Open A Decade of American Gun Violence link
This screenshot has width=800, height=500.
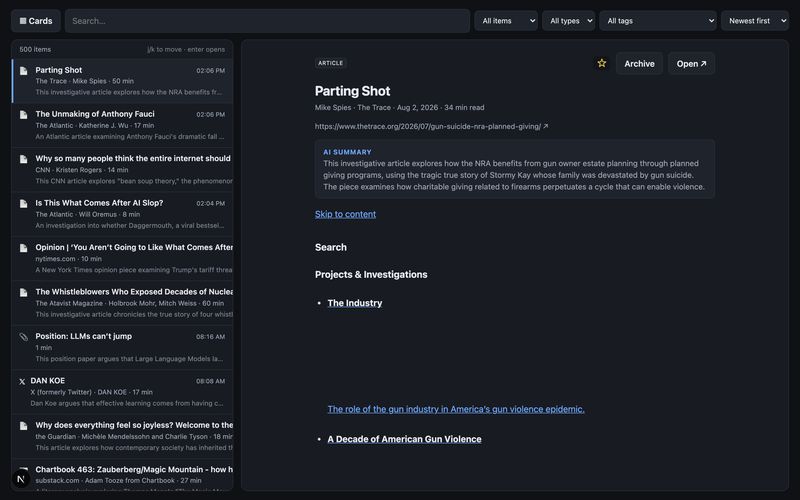click(404, 439)
